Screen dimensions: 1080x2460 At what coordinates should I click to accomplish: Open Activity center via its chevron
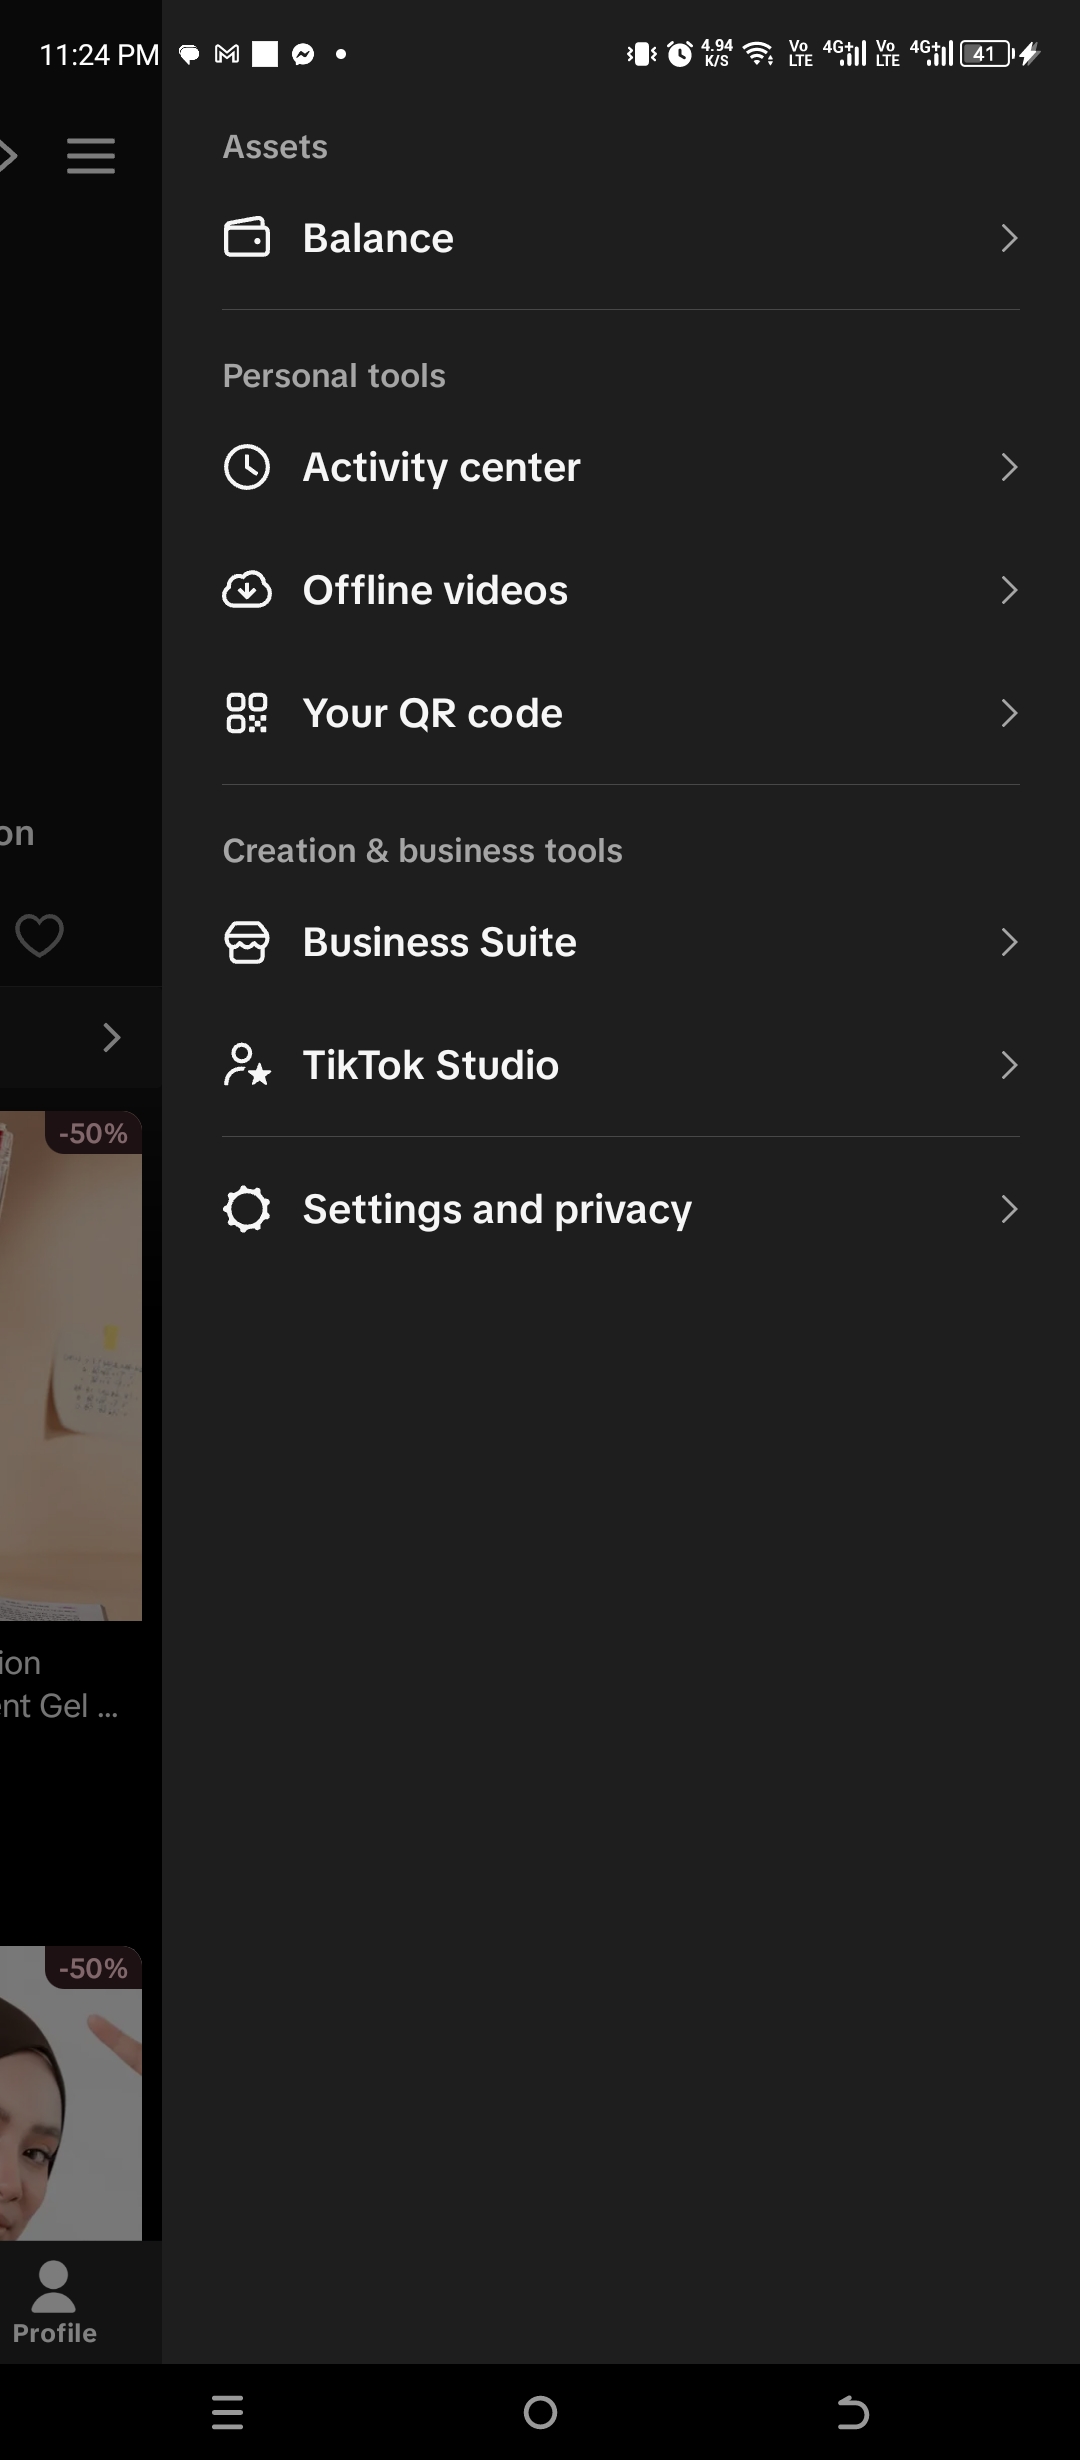pyautogui.click(x=1009, y=467)
